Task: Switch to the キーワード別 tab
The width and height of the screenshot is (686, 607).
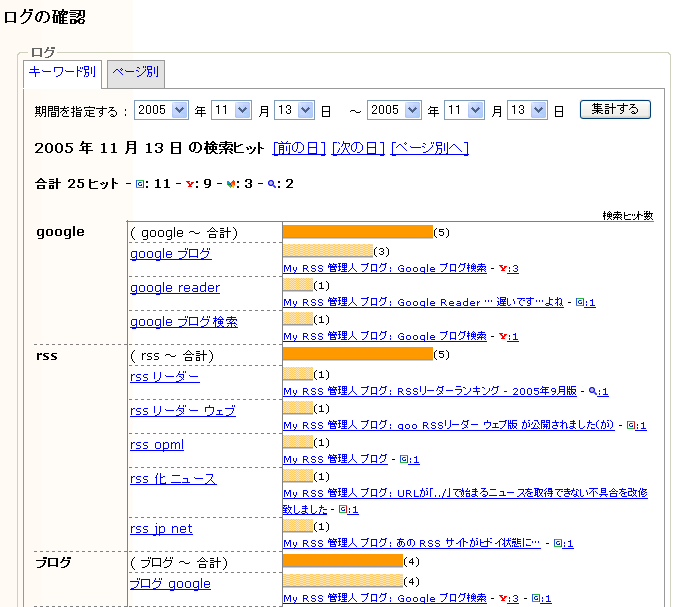Action: (x=62, y=73)
